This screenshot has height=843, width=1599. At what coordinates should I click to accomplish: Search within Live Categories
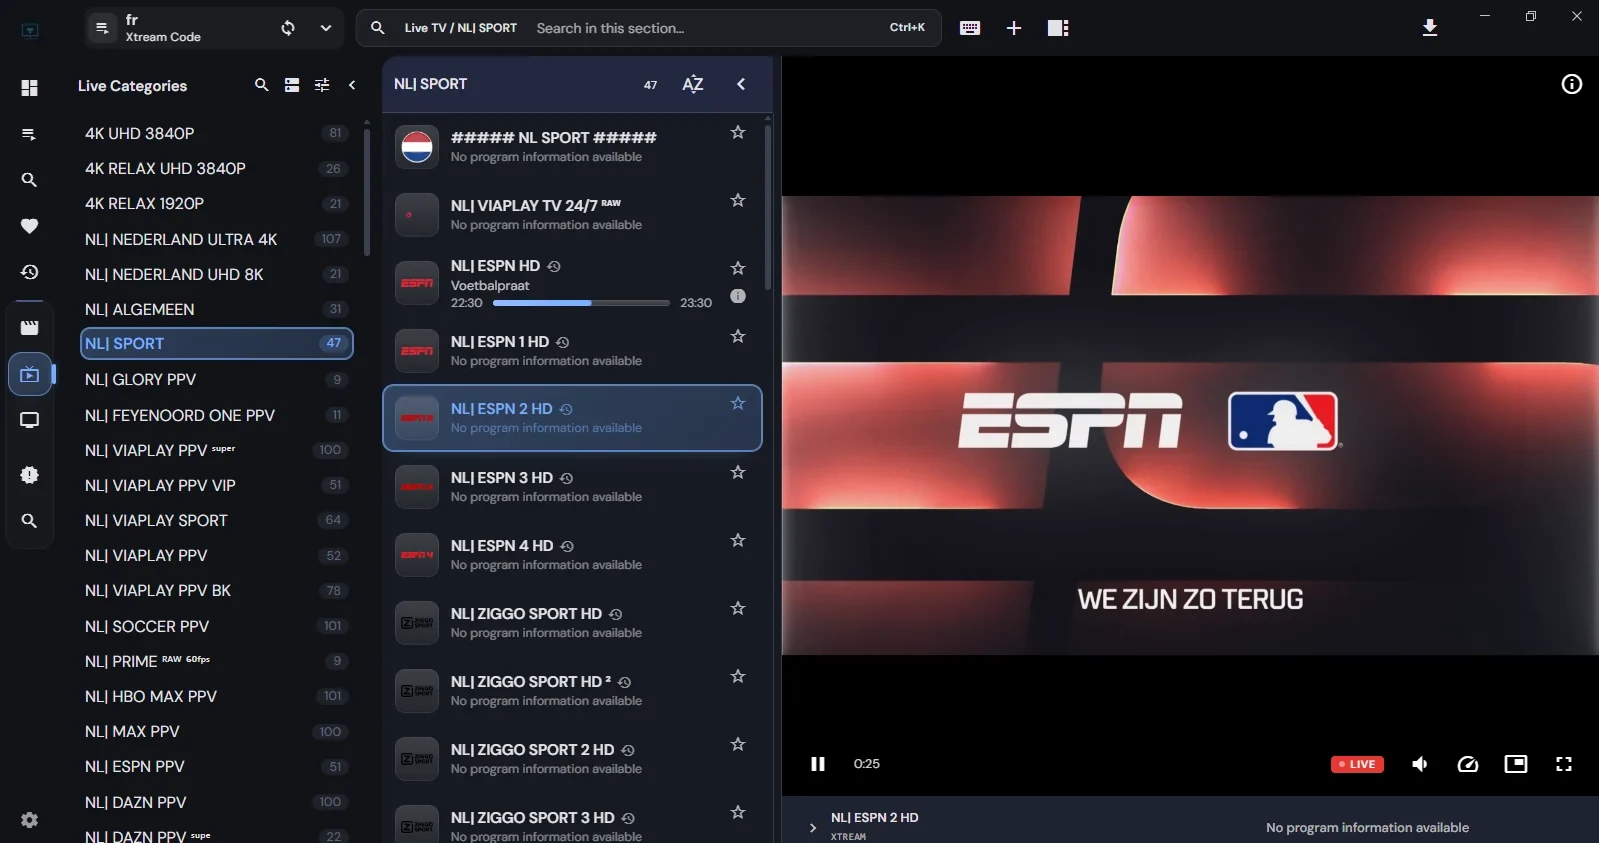click(x=261, y=85)
